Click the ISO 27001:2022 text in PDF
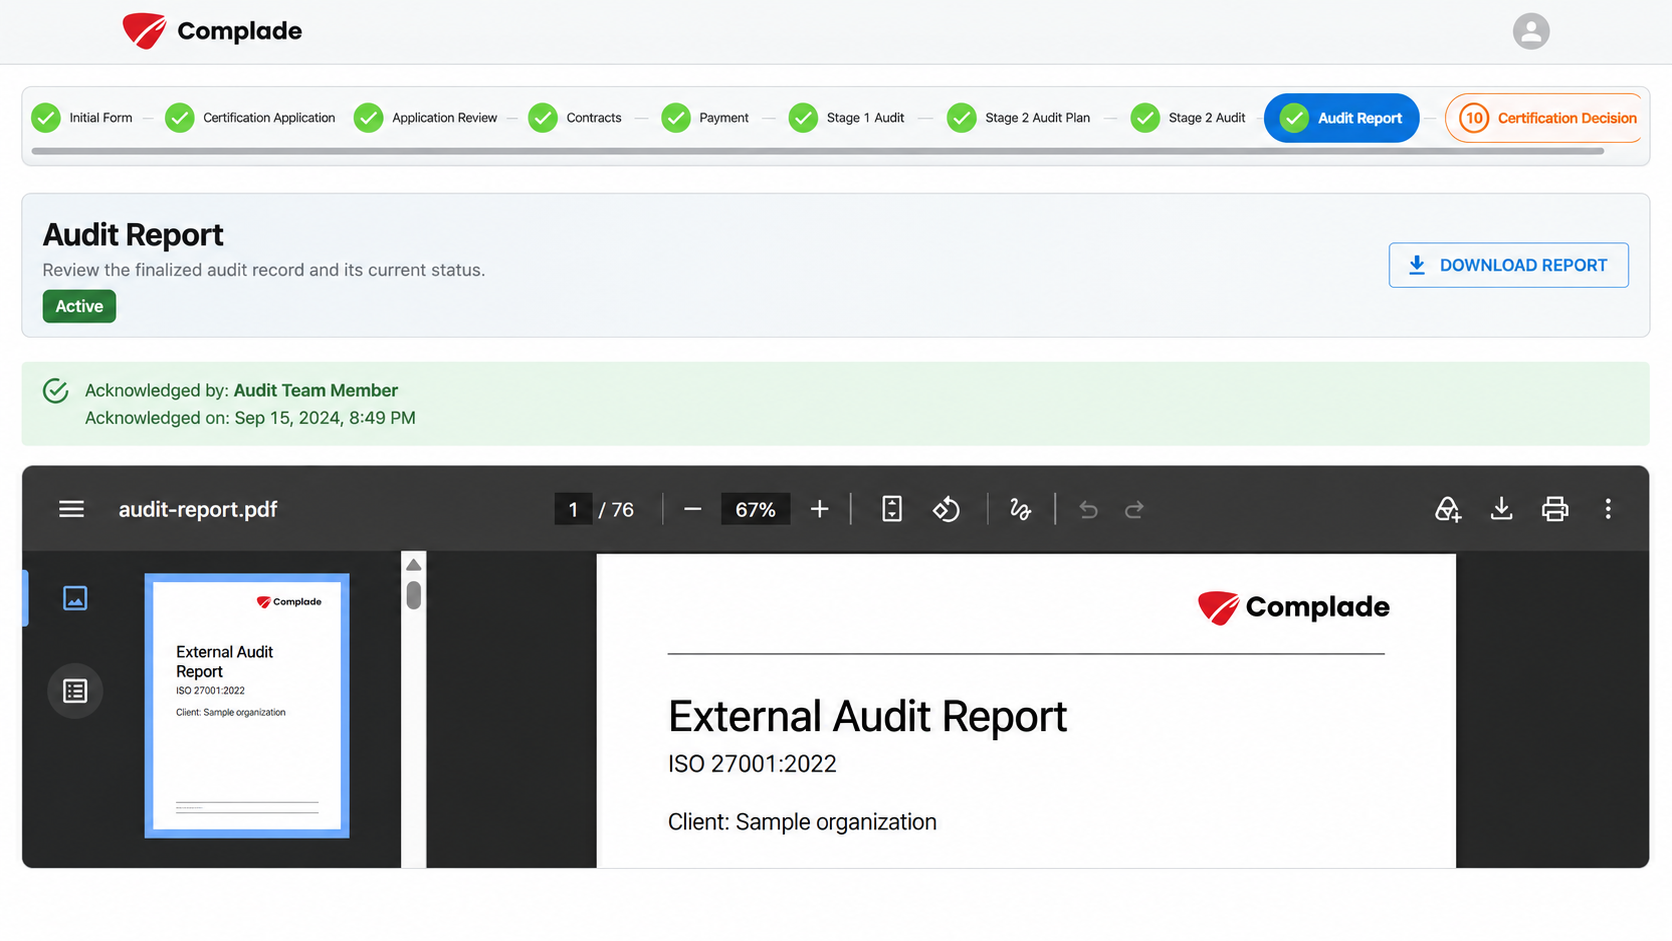The width and height of the screenshot is (1672, 941). coord(752,764)
